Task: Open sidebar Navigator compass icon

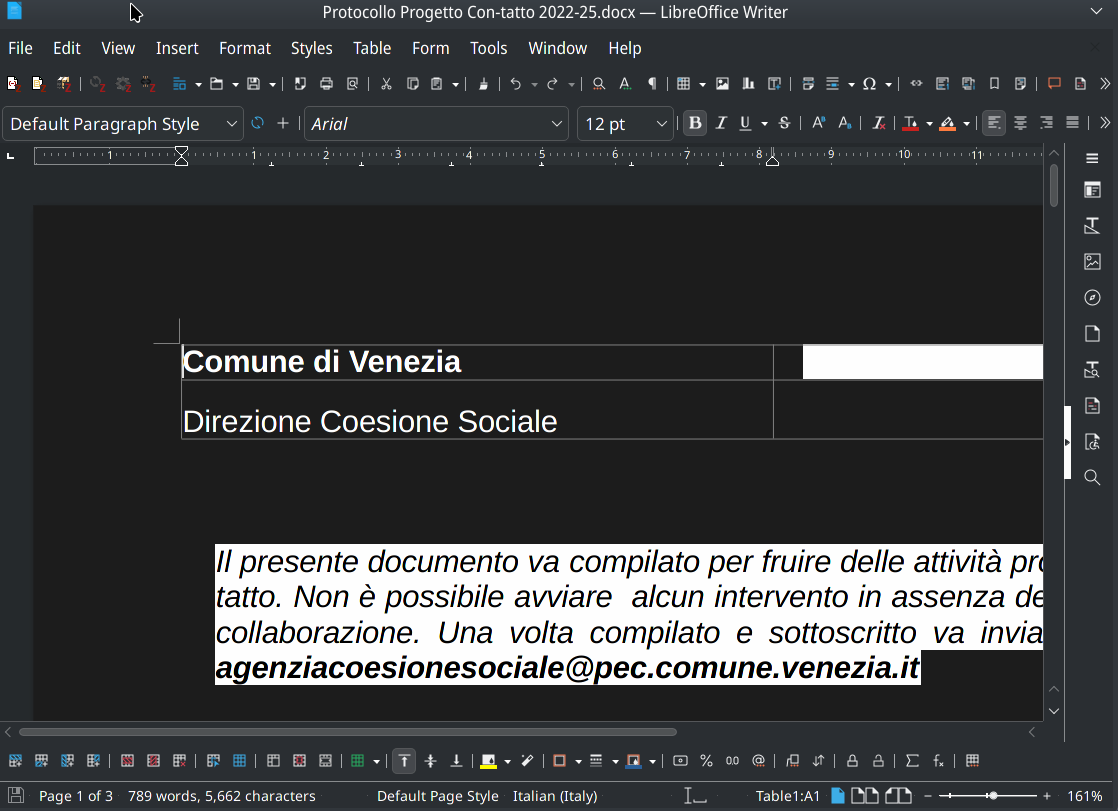Action: (1092, 297)
